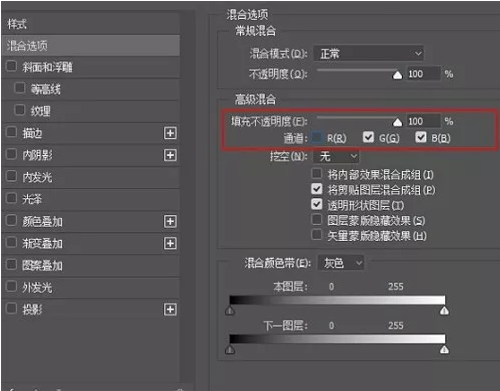Viewport: 500px width, 391px height.
Task: Check the R(R) channel checkbox
Action: coord(317,137)
